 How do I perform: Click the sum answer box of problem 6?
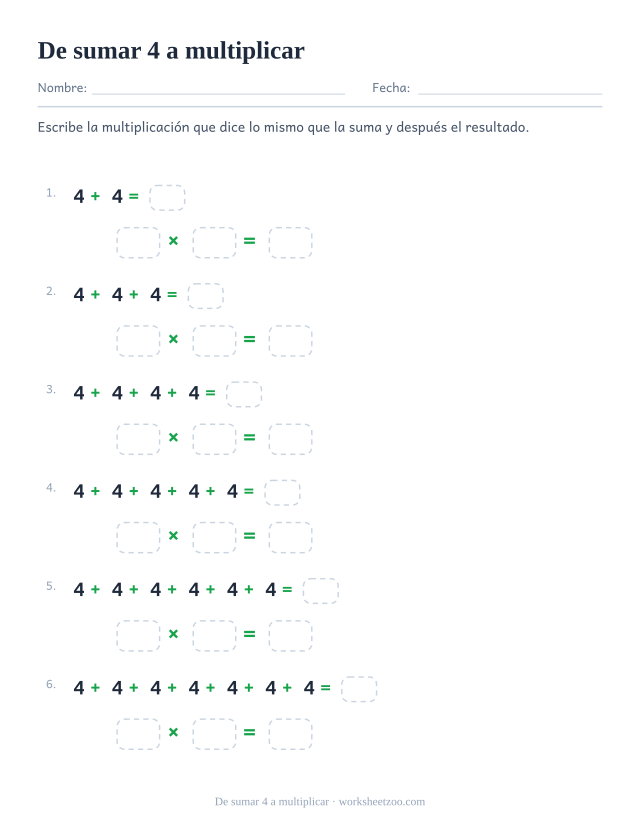359,689
